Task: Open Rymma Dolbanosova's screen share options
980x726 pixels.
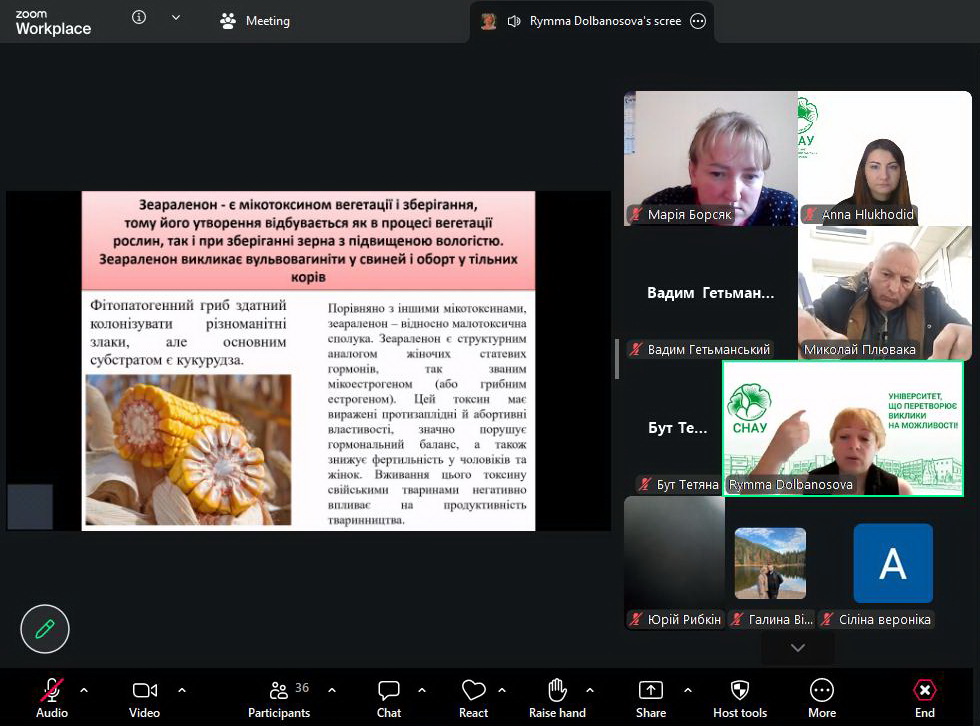Action: [x=698, y=21]
